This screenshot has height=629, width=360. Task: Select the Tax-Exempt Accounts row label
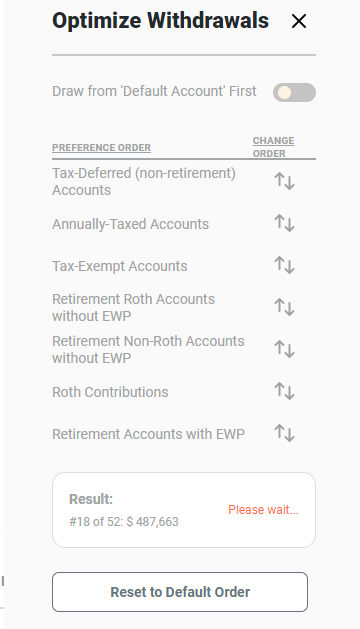click(x=120, y=266)
